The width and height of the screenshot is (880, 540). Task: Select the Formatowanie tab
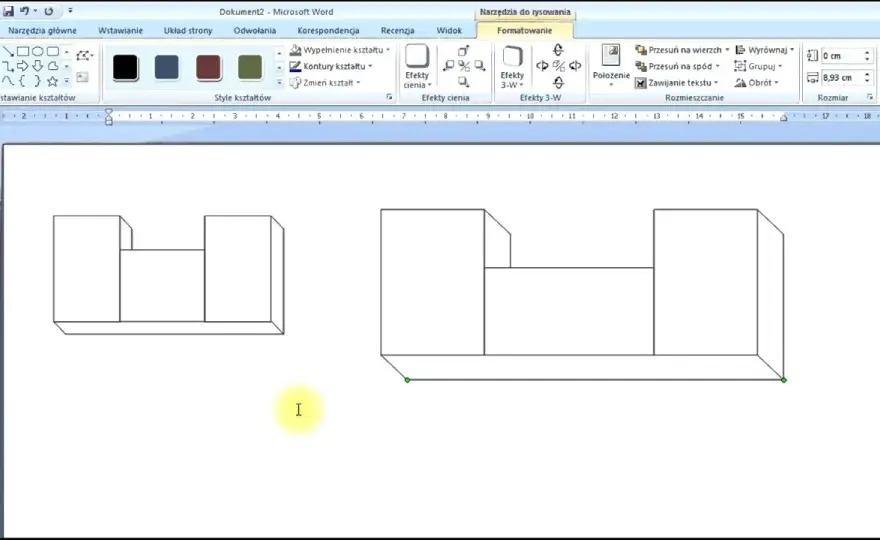click(524, 30)
